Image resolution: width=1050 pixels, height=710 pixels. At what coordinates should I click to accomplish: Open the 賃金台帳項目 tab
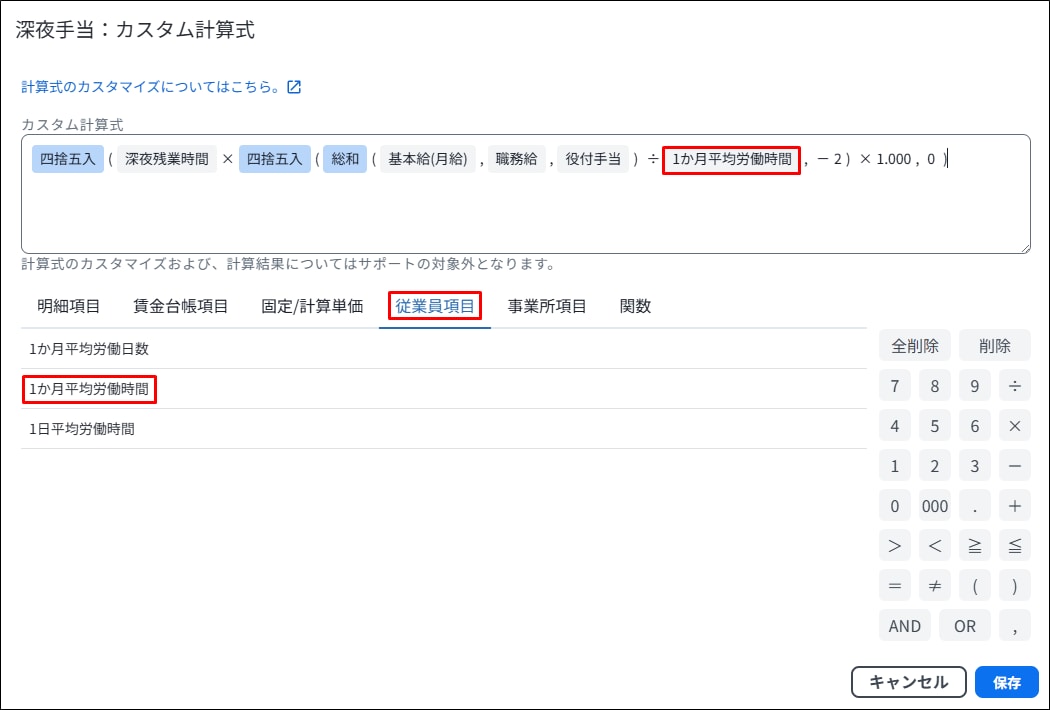(x=181, y=306)
